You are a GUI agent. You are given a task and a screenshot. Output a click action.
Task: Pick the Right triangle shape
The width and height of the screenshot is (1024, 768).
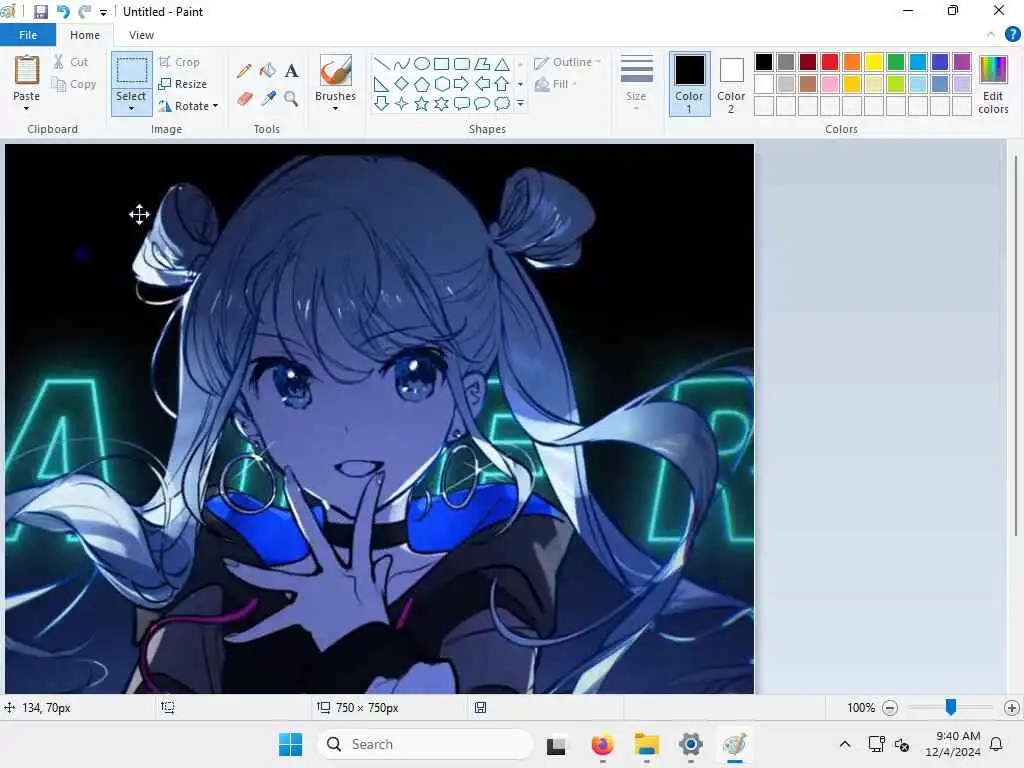382,84
